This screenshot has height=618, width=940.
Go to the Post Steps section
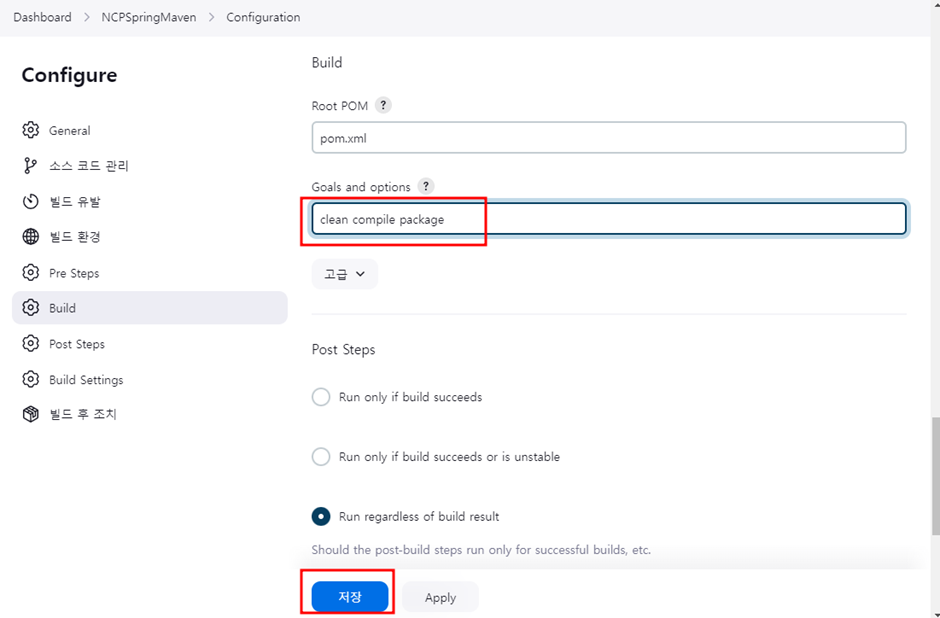(x=150, y=343)
